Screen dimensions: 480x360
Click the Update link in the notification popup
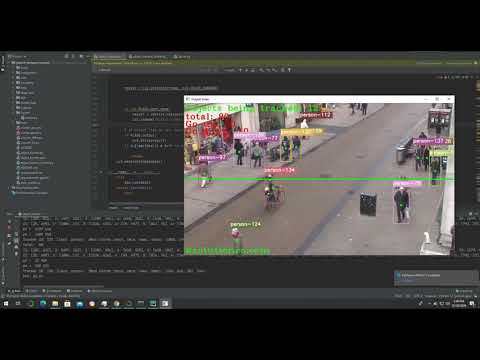click(x=406, y=281)
